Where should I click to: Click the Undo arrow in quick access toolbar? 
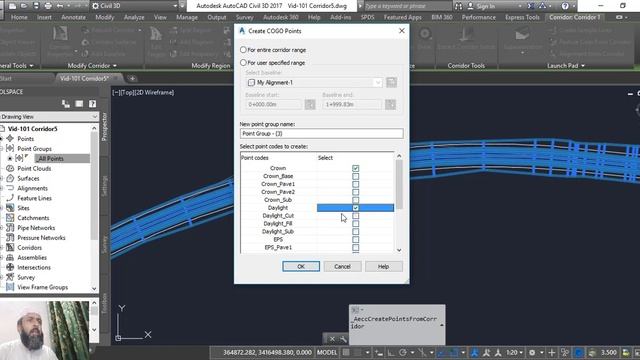(60, 6)
